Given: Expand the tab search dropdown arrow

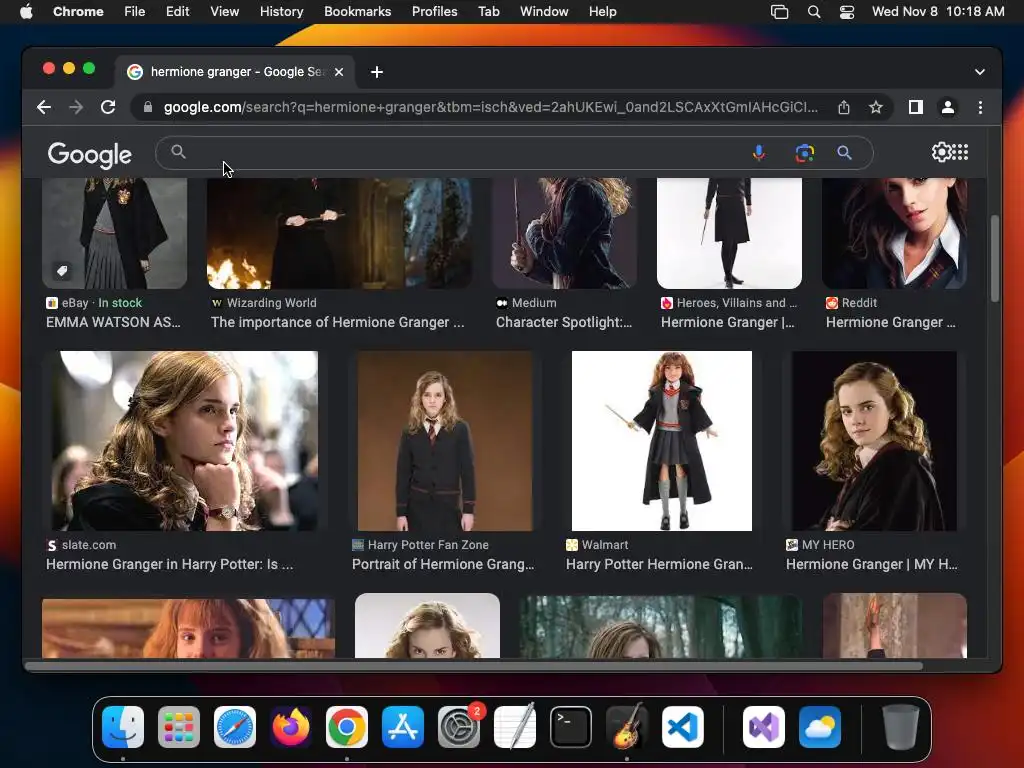Looking at the screenshot, I should click(980, 72).
